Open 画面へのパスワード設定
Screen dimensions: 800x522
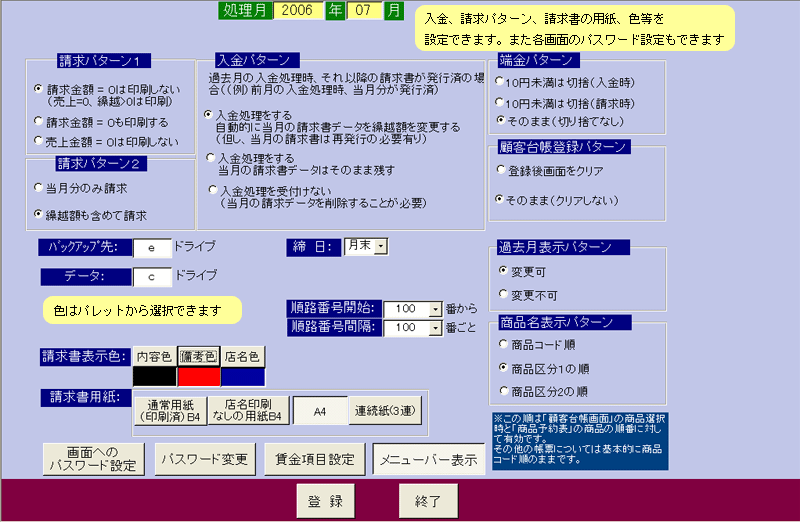coord(93,459)
